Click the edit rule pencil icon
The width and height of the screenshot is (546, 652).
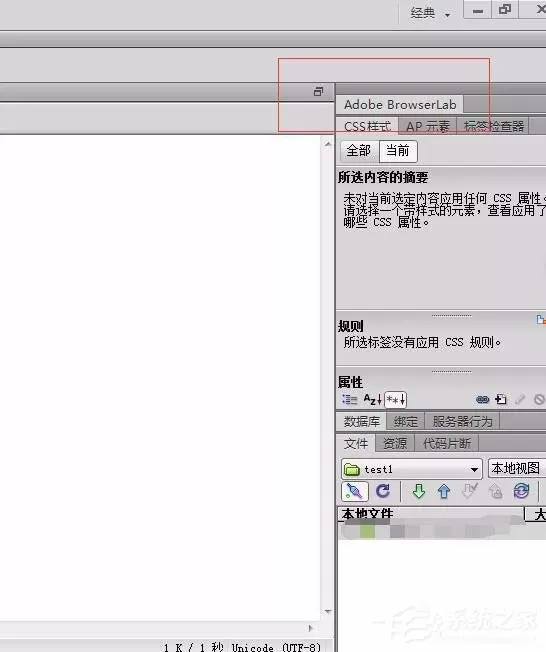[520, 400]
